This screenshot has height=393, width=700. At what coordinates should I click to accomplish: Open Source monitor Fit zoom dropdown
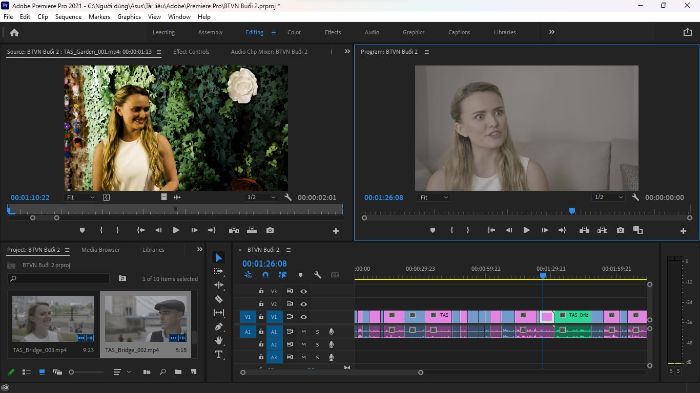coord(80,197)
